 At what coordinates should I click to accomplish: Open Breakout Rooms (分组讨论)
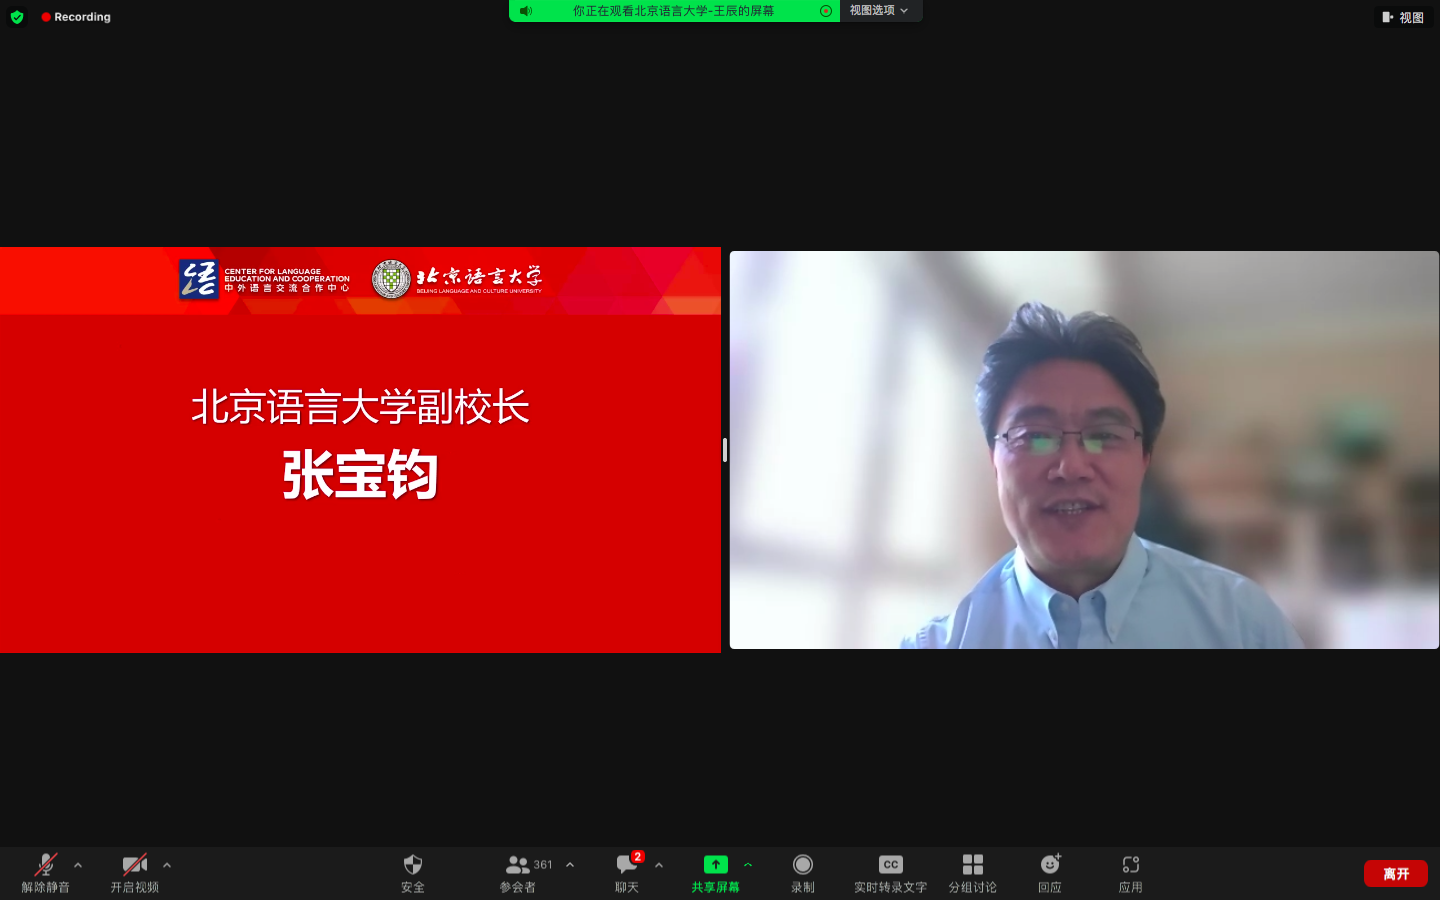click(x=972, y=866)
